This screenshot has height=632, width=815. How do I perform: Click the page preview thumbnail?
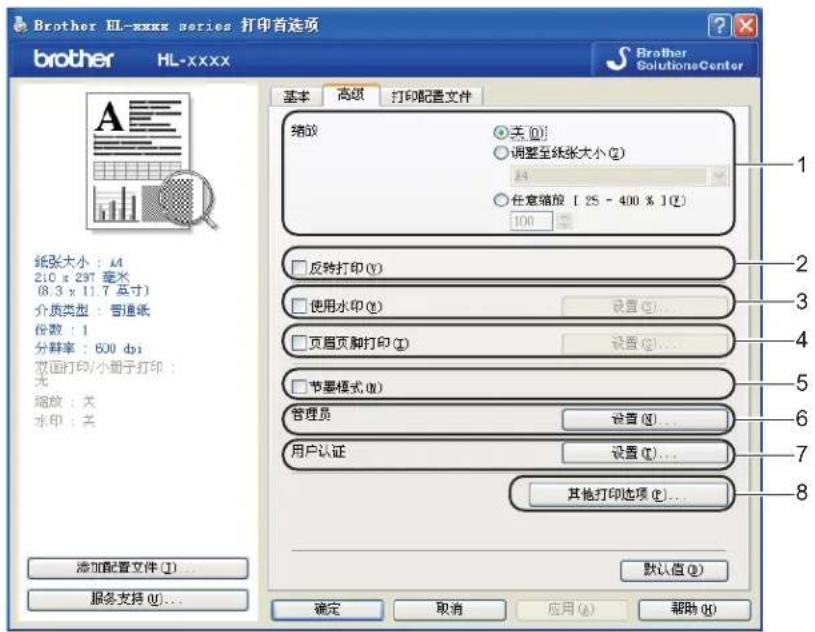(152, 161)
